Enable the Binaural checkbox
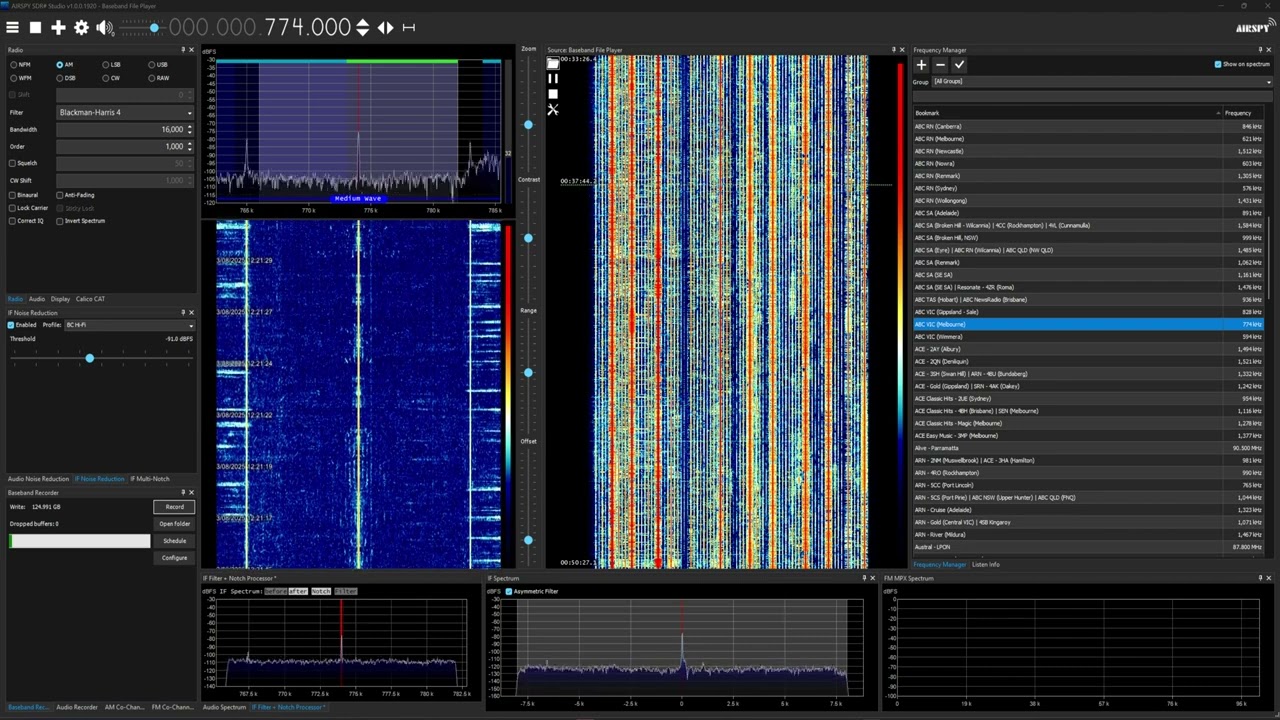This screenshot has width=1280, height=720. point(13,195)
